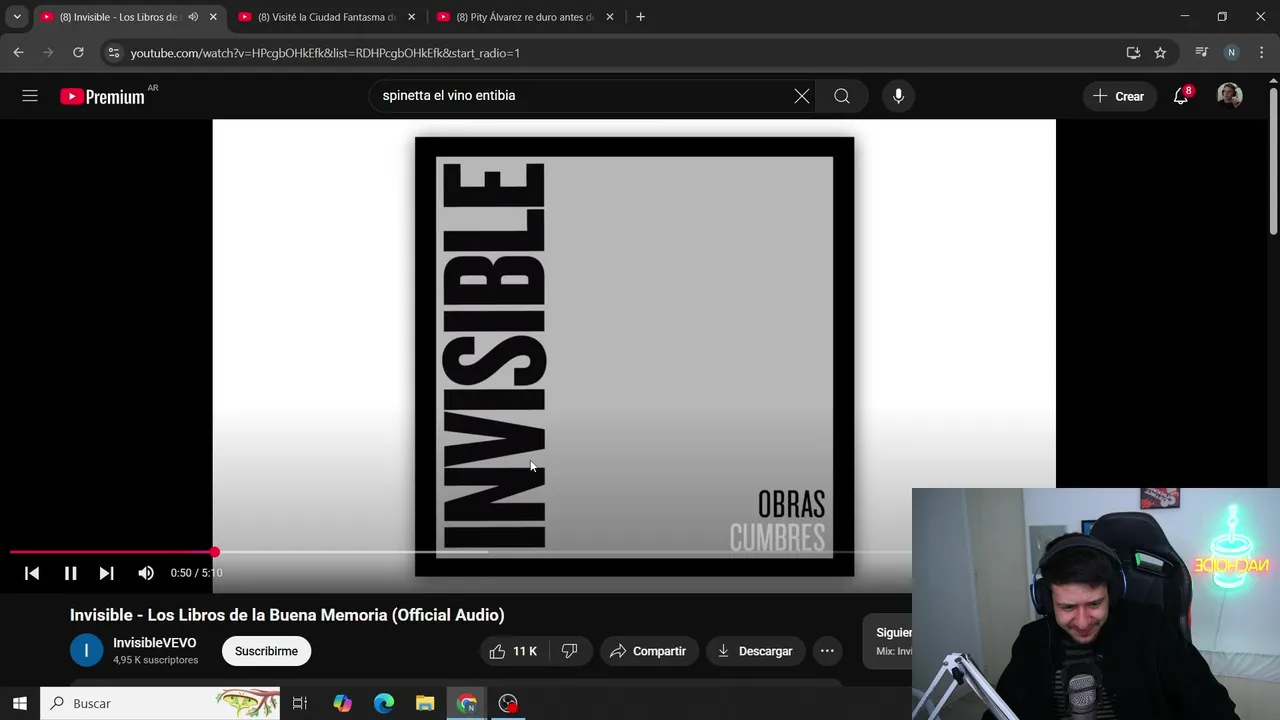The height and width of the screenshot is (720, 1280).
Task: Switch to Visité la Ciudad Fantasma tab
Action: (x=326, y=17)
